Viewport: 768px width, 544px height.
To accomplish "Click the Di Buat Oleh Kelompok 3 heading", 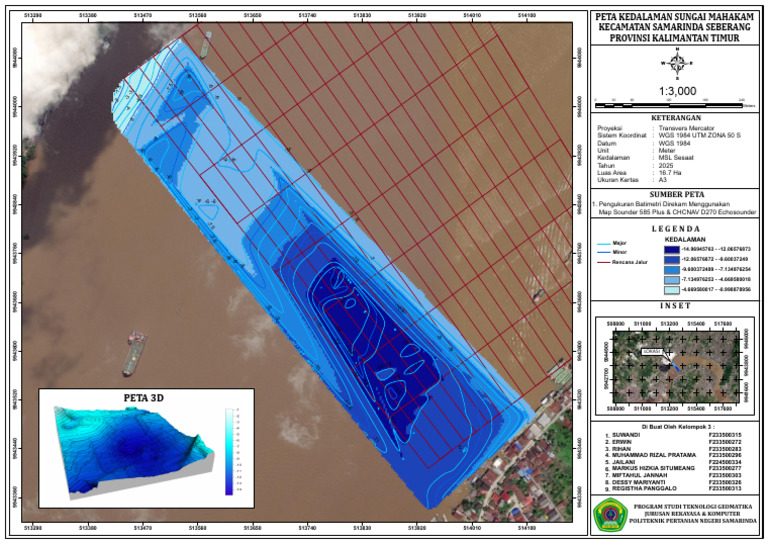I will coord(678,426).
